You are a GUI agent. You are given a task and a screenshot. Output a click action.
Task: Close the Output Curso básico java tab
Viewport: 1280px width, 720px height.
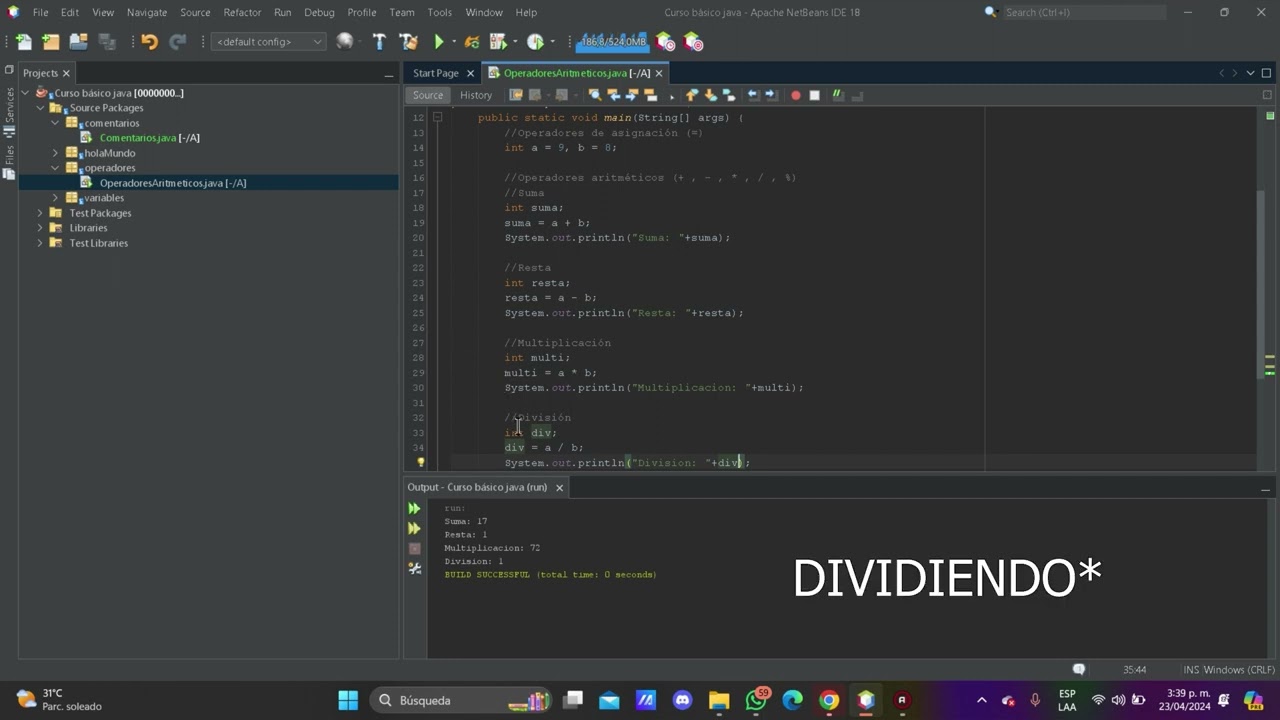click(x=559, y=487)
